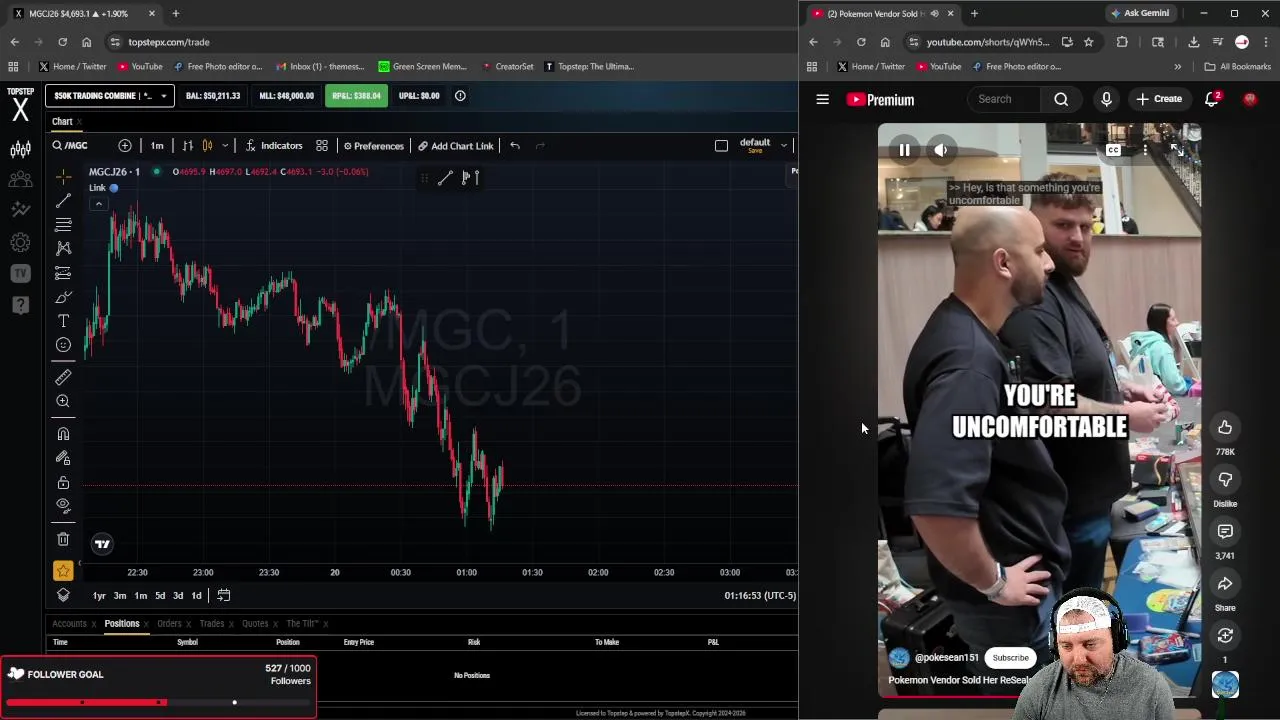Viewport: 1280px width, 720px height.
Task: Open YouTube notifications bell
Action: [x=1212, y=99]
